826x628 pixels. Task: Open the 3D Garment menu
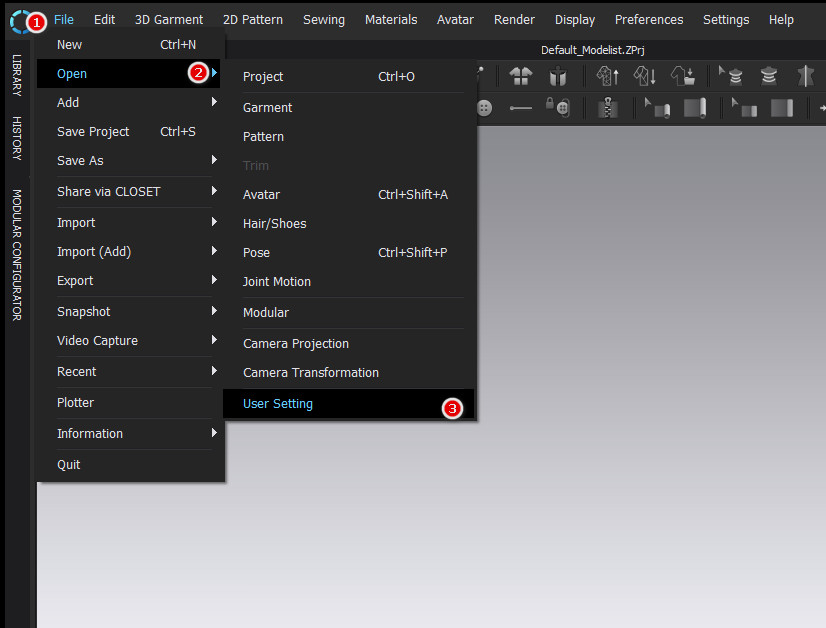pyautogui.click(x=168, y=19)
